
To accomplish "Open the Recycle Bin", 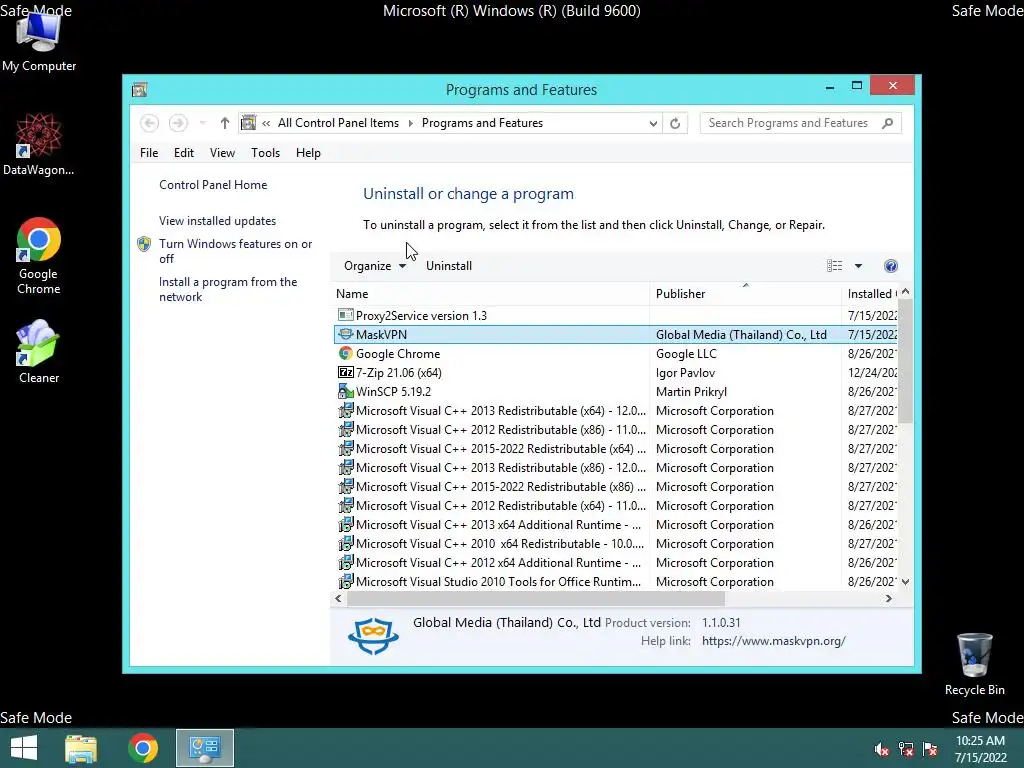I will tap(974, 664).
